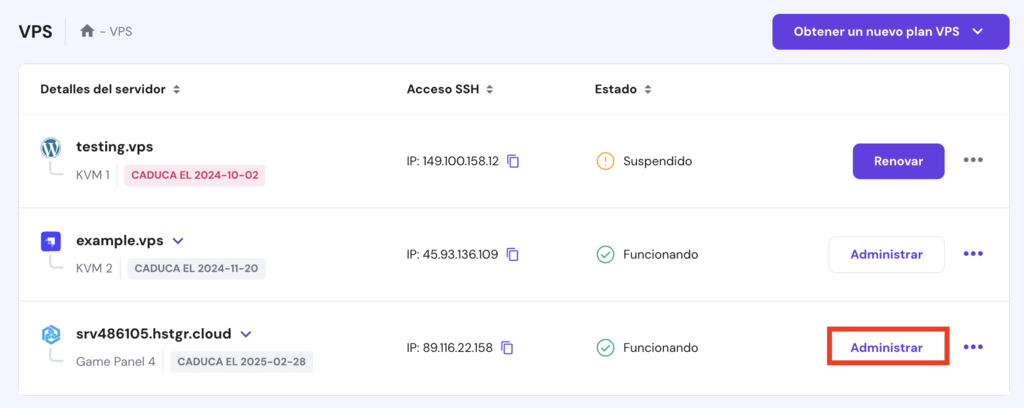Screen dimensions: 1024x408
Task: Sort by Estado column
Action: click(648, 90)
